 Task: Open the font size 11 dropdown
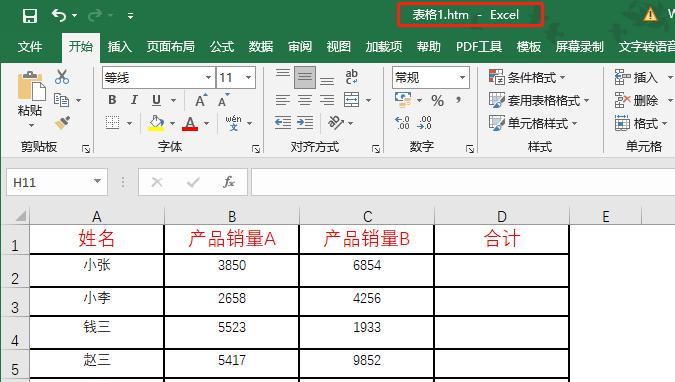click(x=248, y=78)
